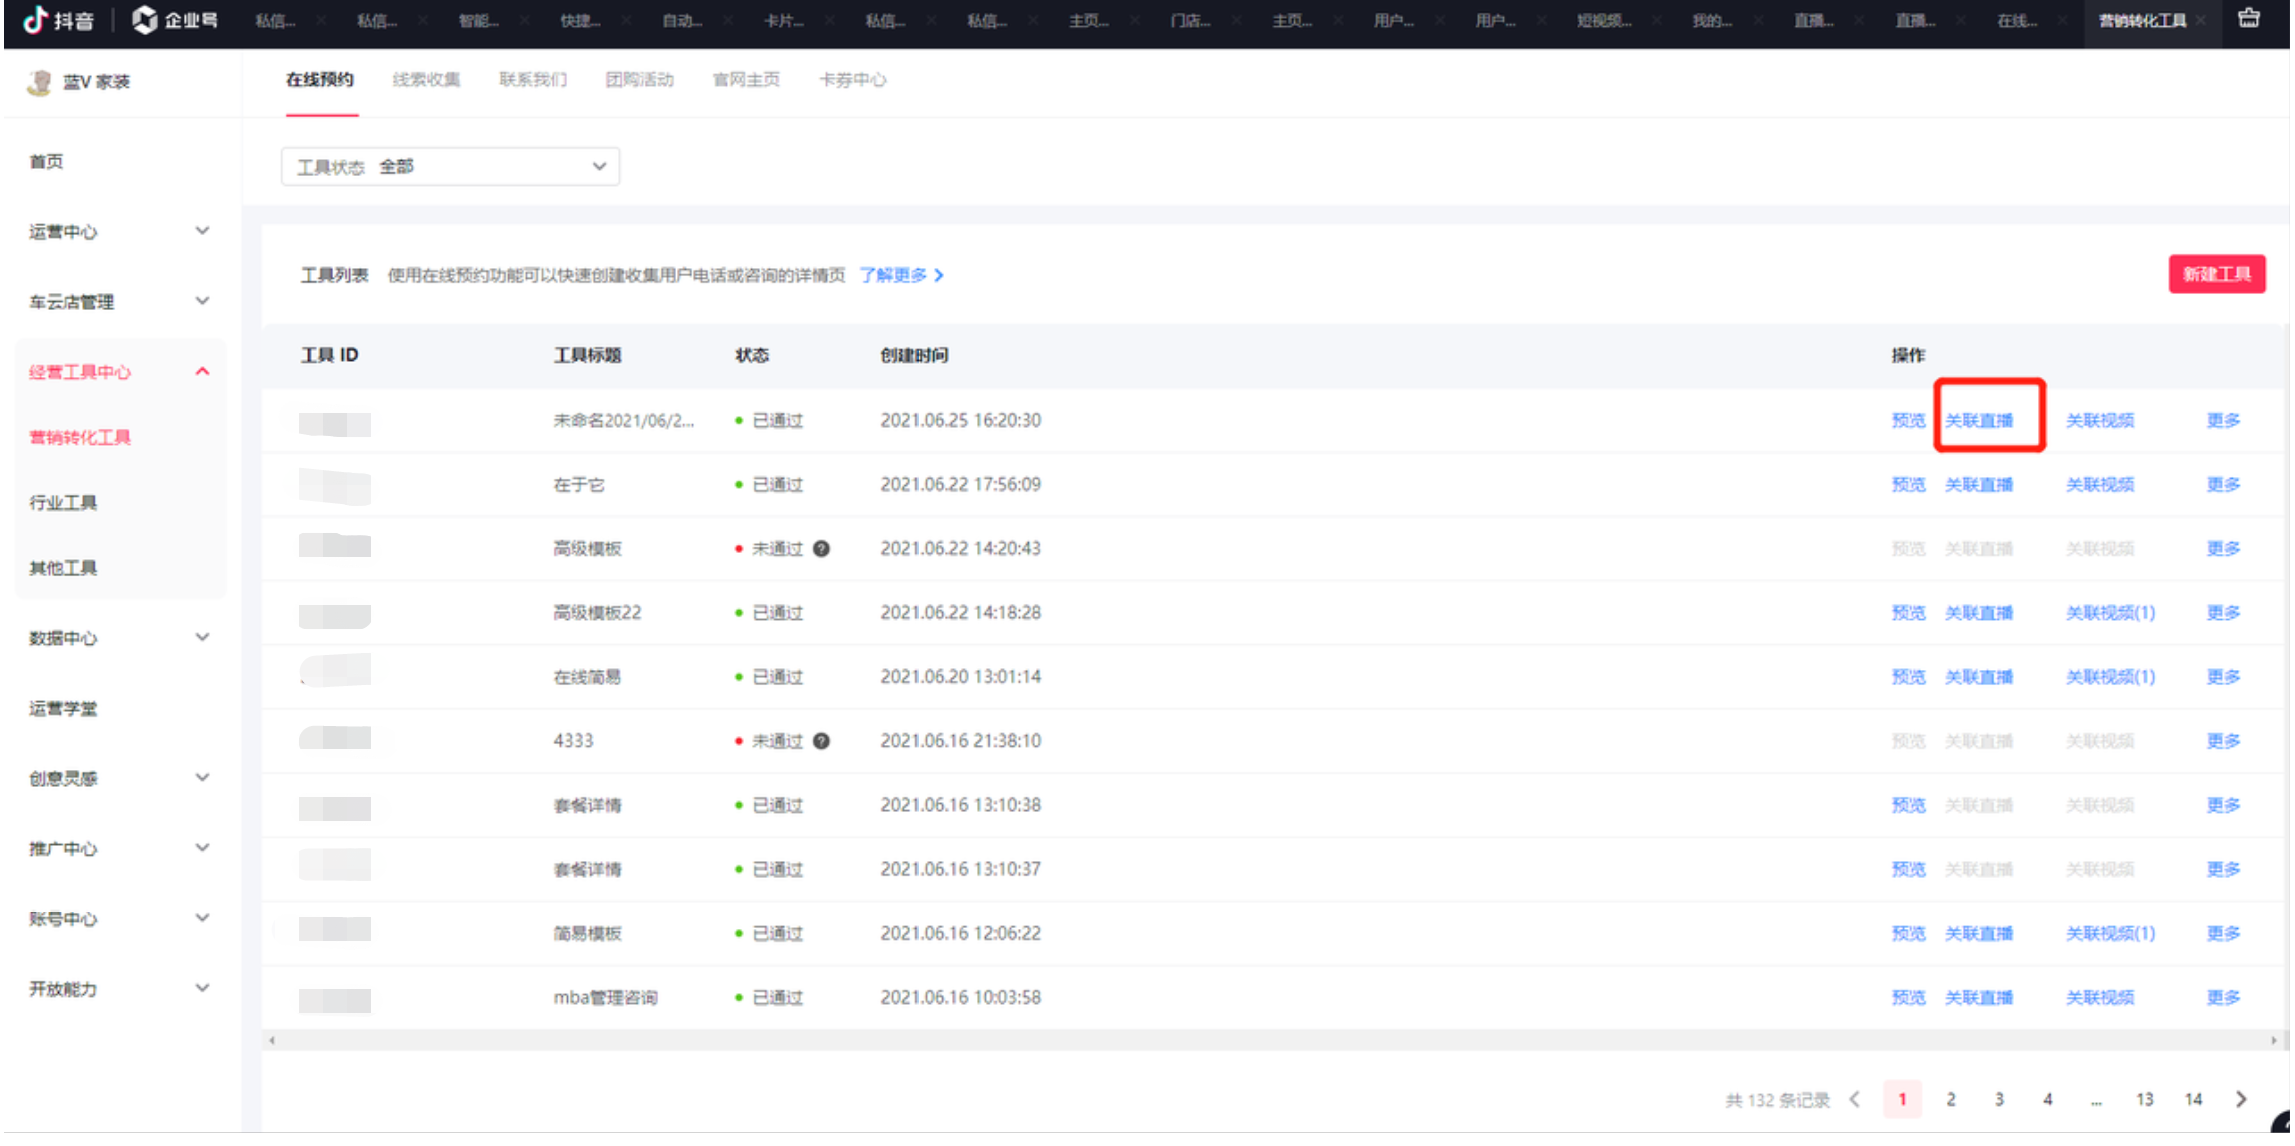Click tool title 高级模板22
This screenshot has width=2295, height=1146.
coord(597,613)
